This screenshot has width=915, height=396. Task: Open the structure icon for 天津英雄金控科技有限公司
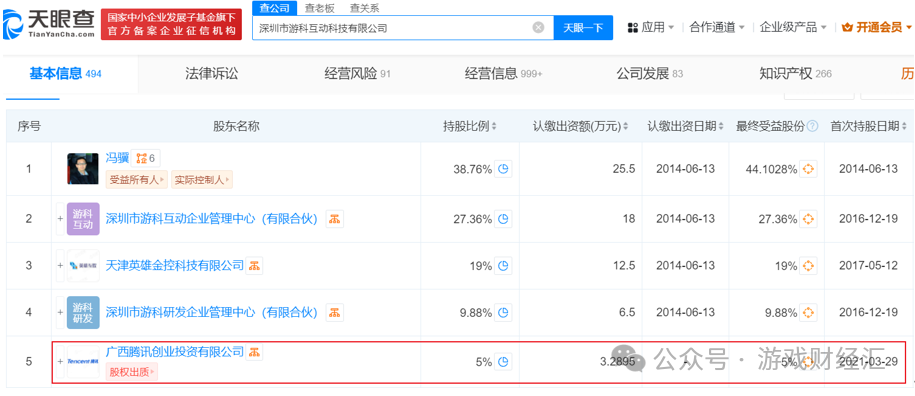click(254, 265)
